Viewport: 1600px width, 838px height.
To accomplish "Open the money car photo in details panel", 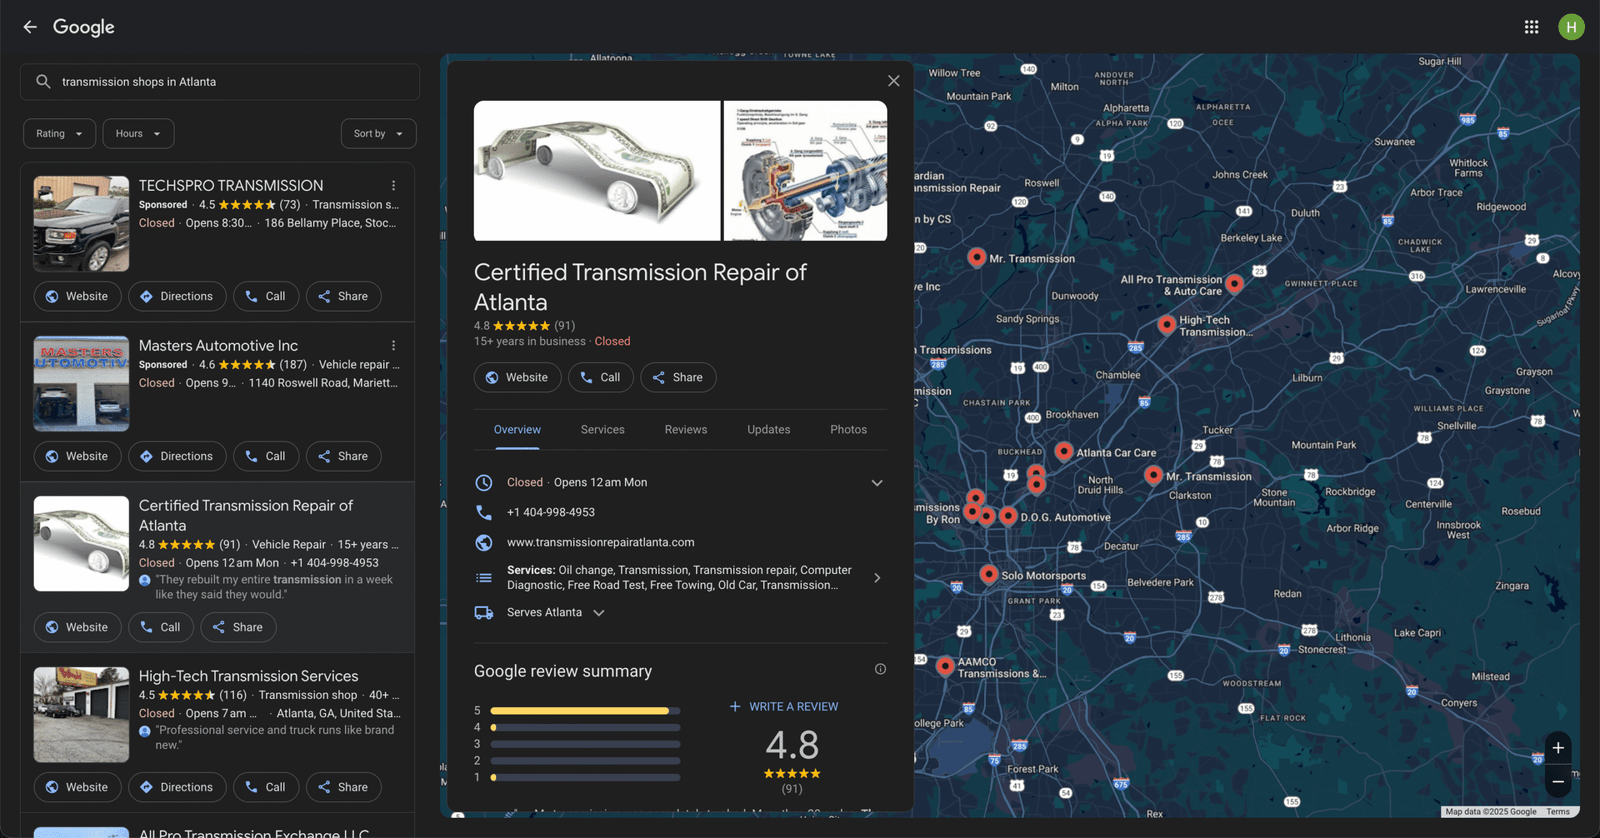I will (597, 171).
